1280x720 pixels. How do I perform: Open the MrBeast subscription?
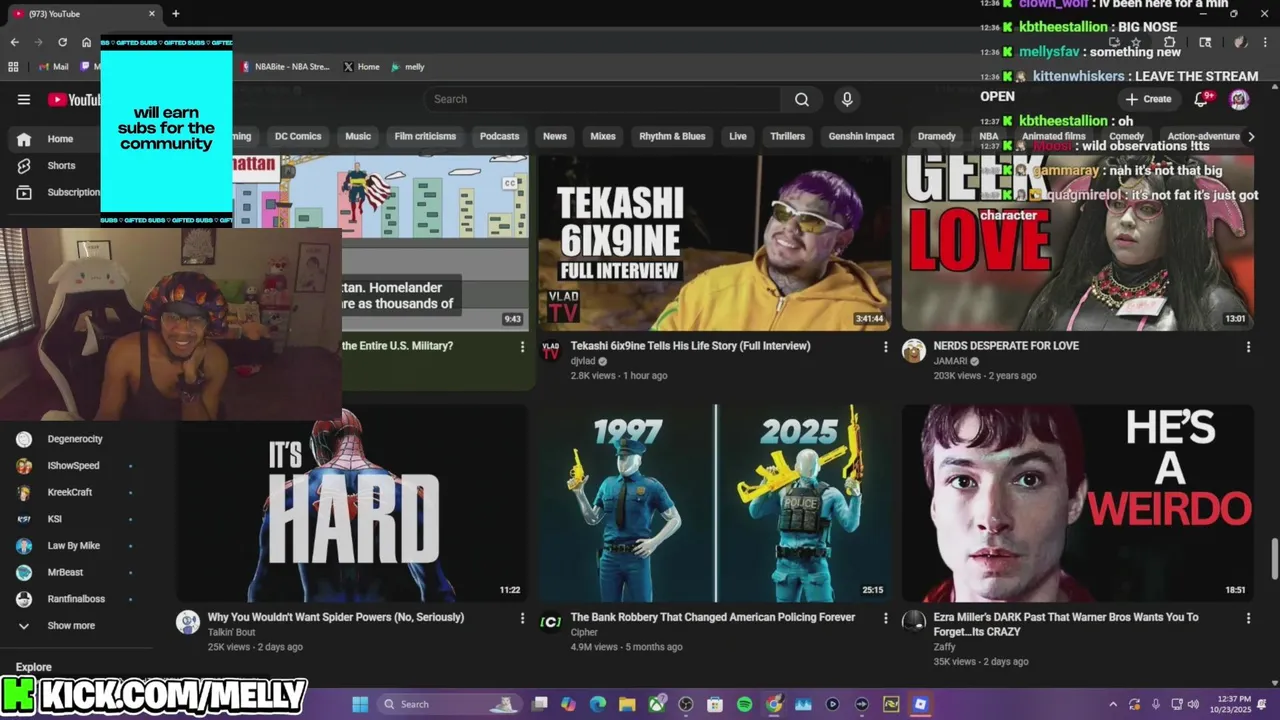[65, 573]
